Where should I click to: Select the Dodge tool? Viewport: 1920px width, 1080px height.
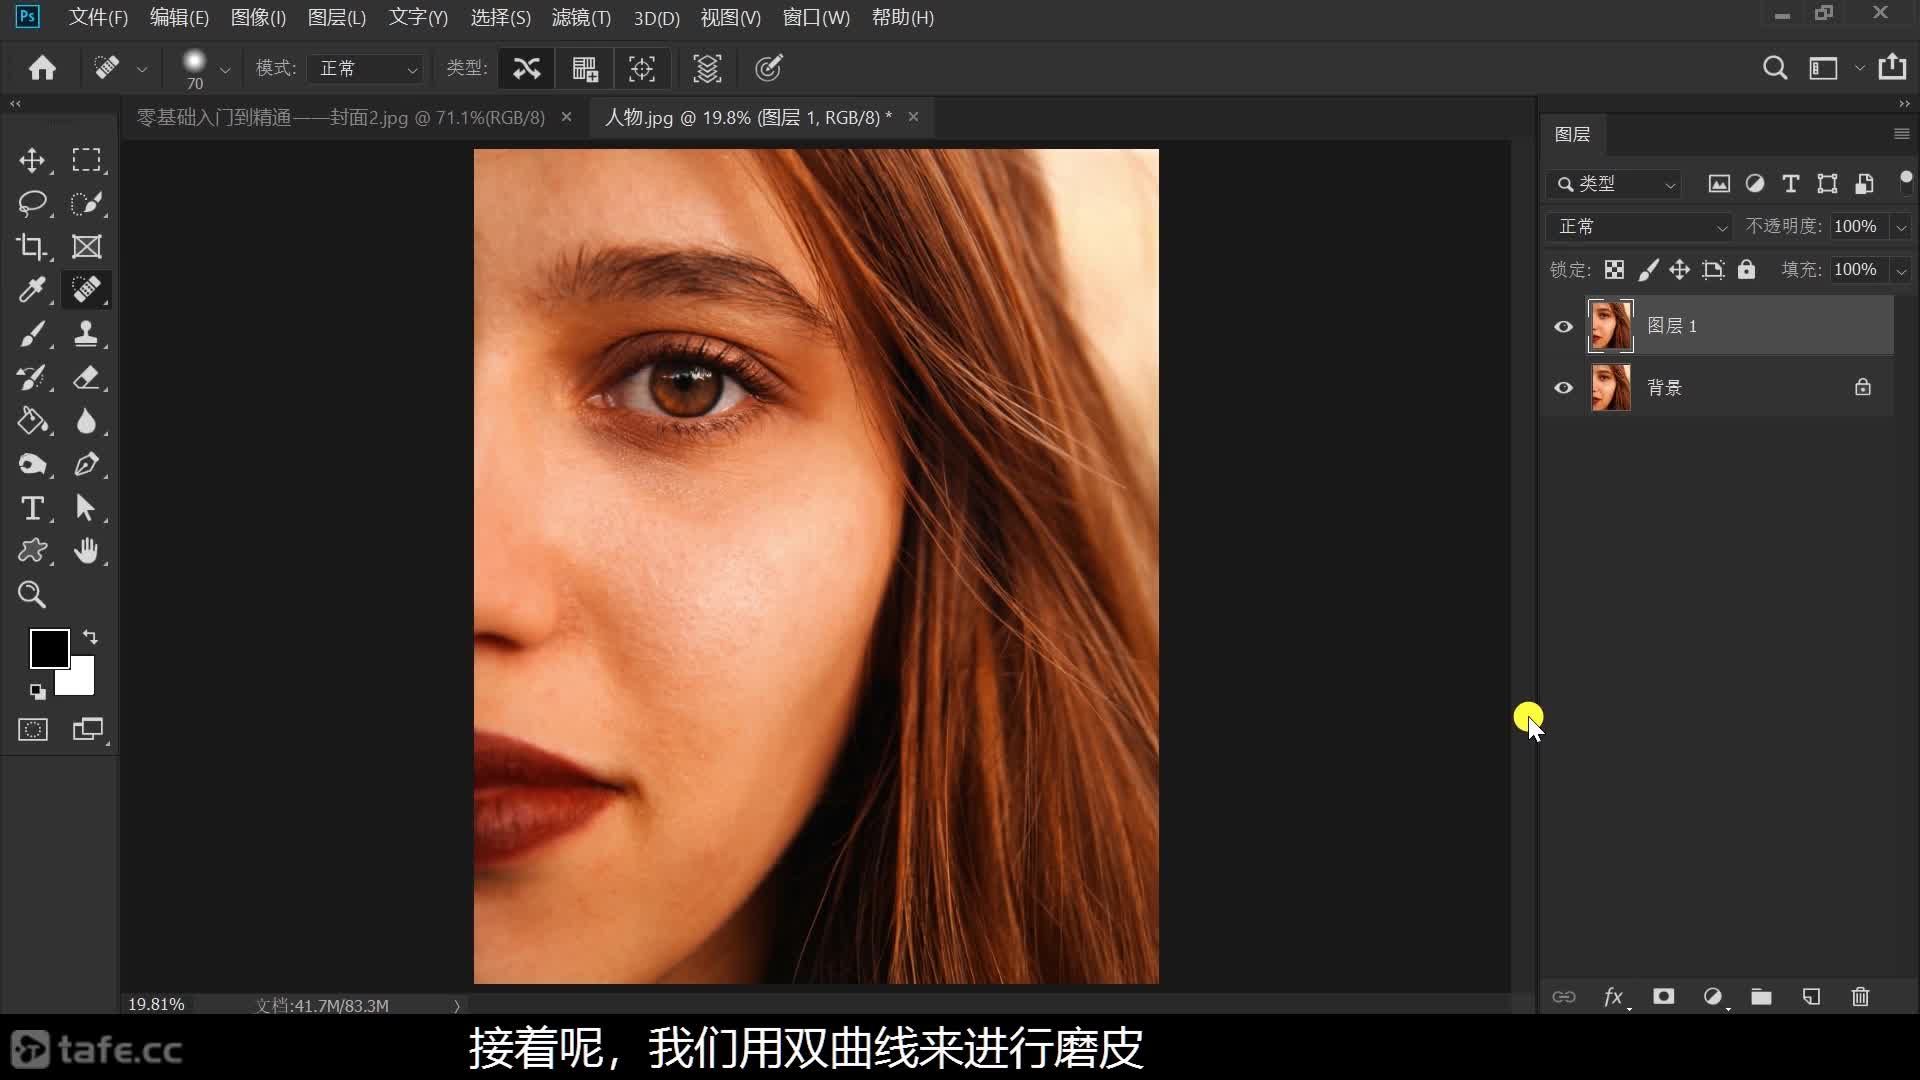pyautogui.click(x=32, y=465)
